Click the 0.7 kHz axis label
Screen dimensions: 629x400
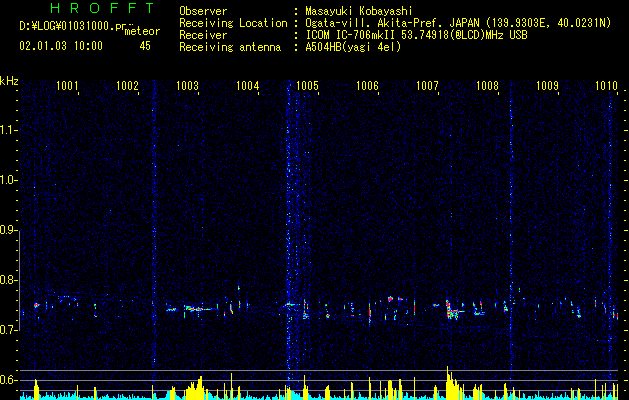point(8,330)
